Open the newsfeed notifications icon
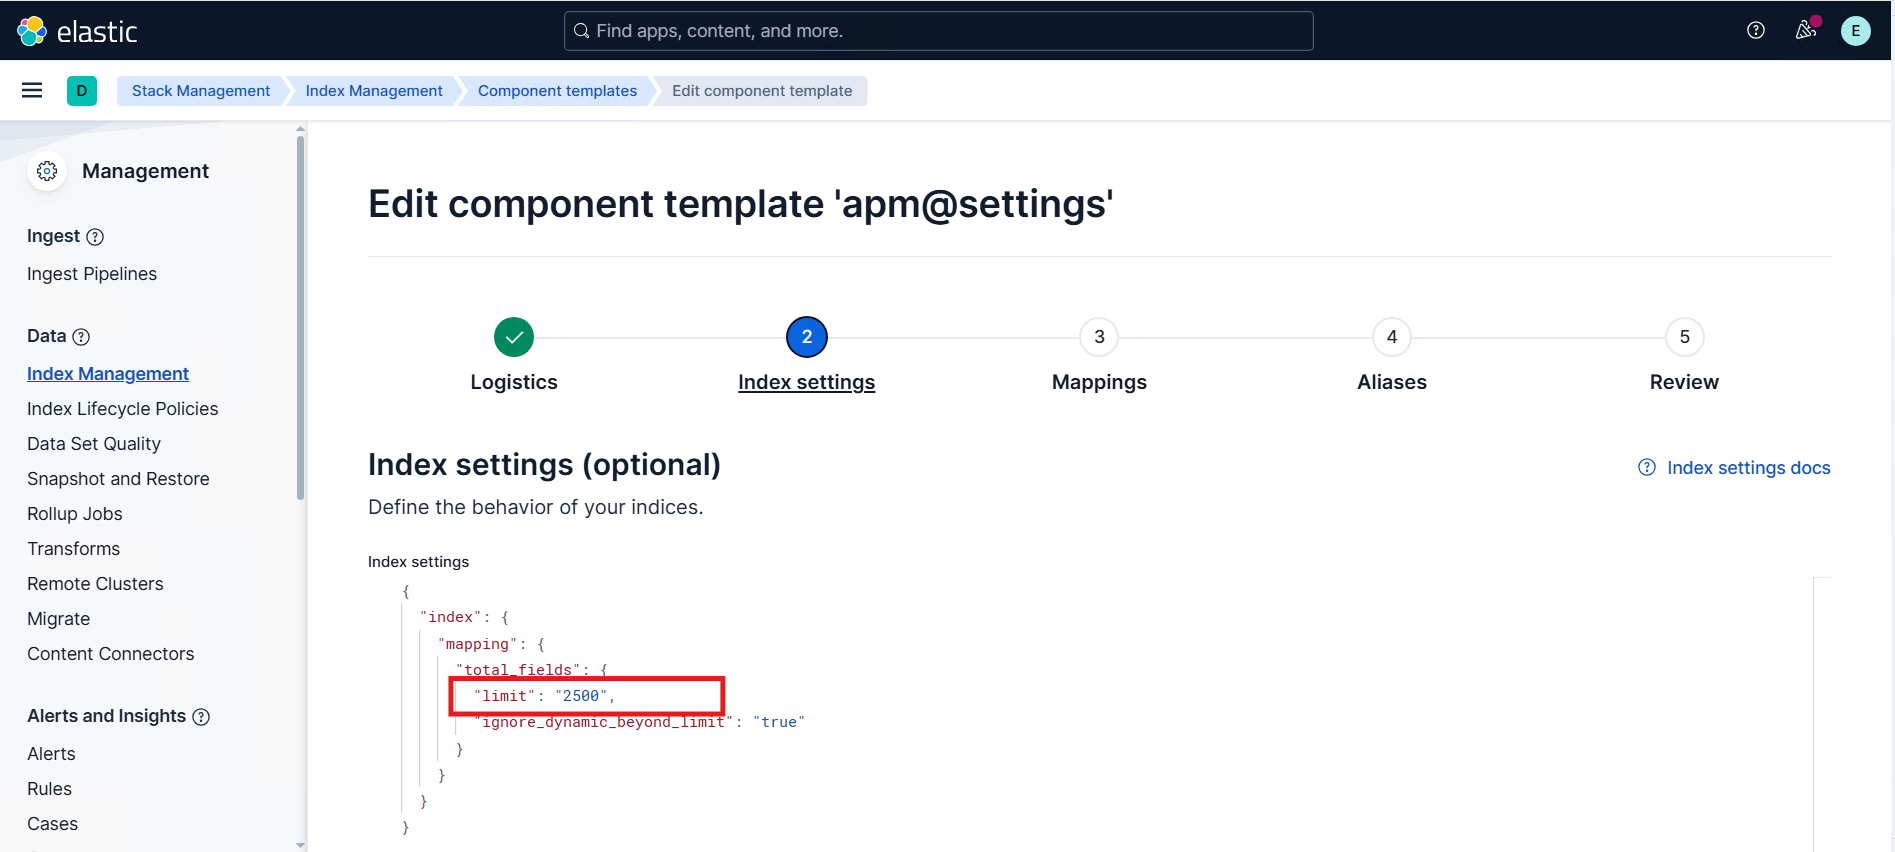The height and width of the screenshot is (852, 1895). pyautogui.click(x=1806, y=30)
